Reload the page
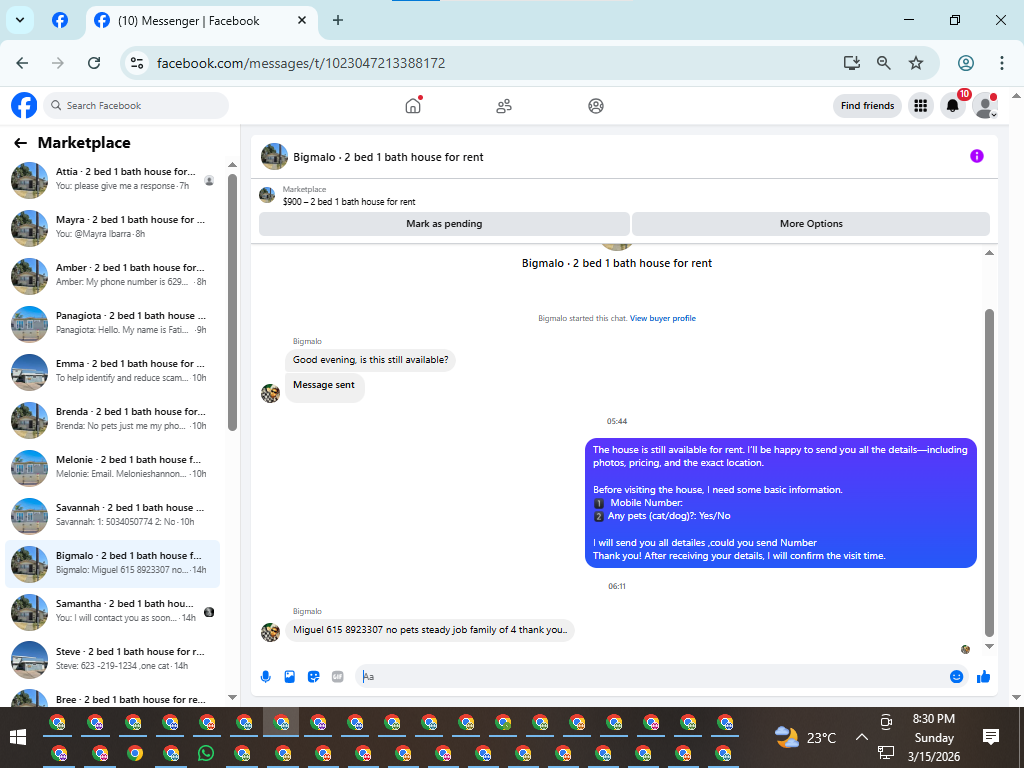1024x768 pixels. pyautogui.click(x=94, y=63)
